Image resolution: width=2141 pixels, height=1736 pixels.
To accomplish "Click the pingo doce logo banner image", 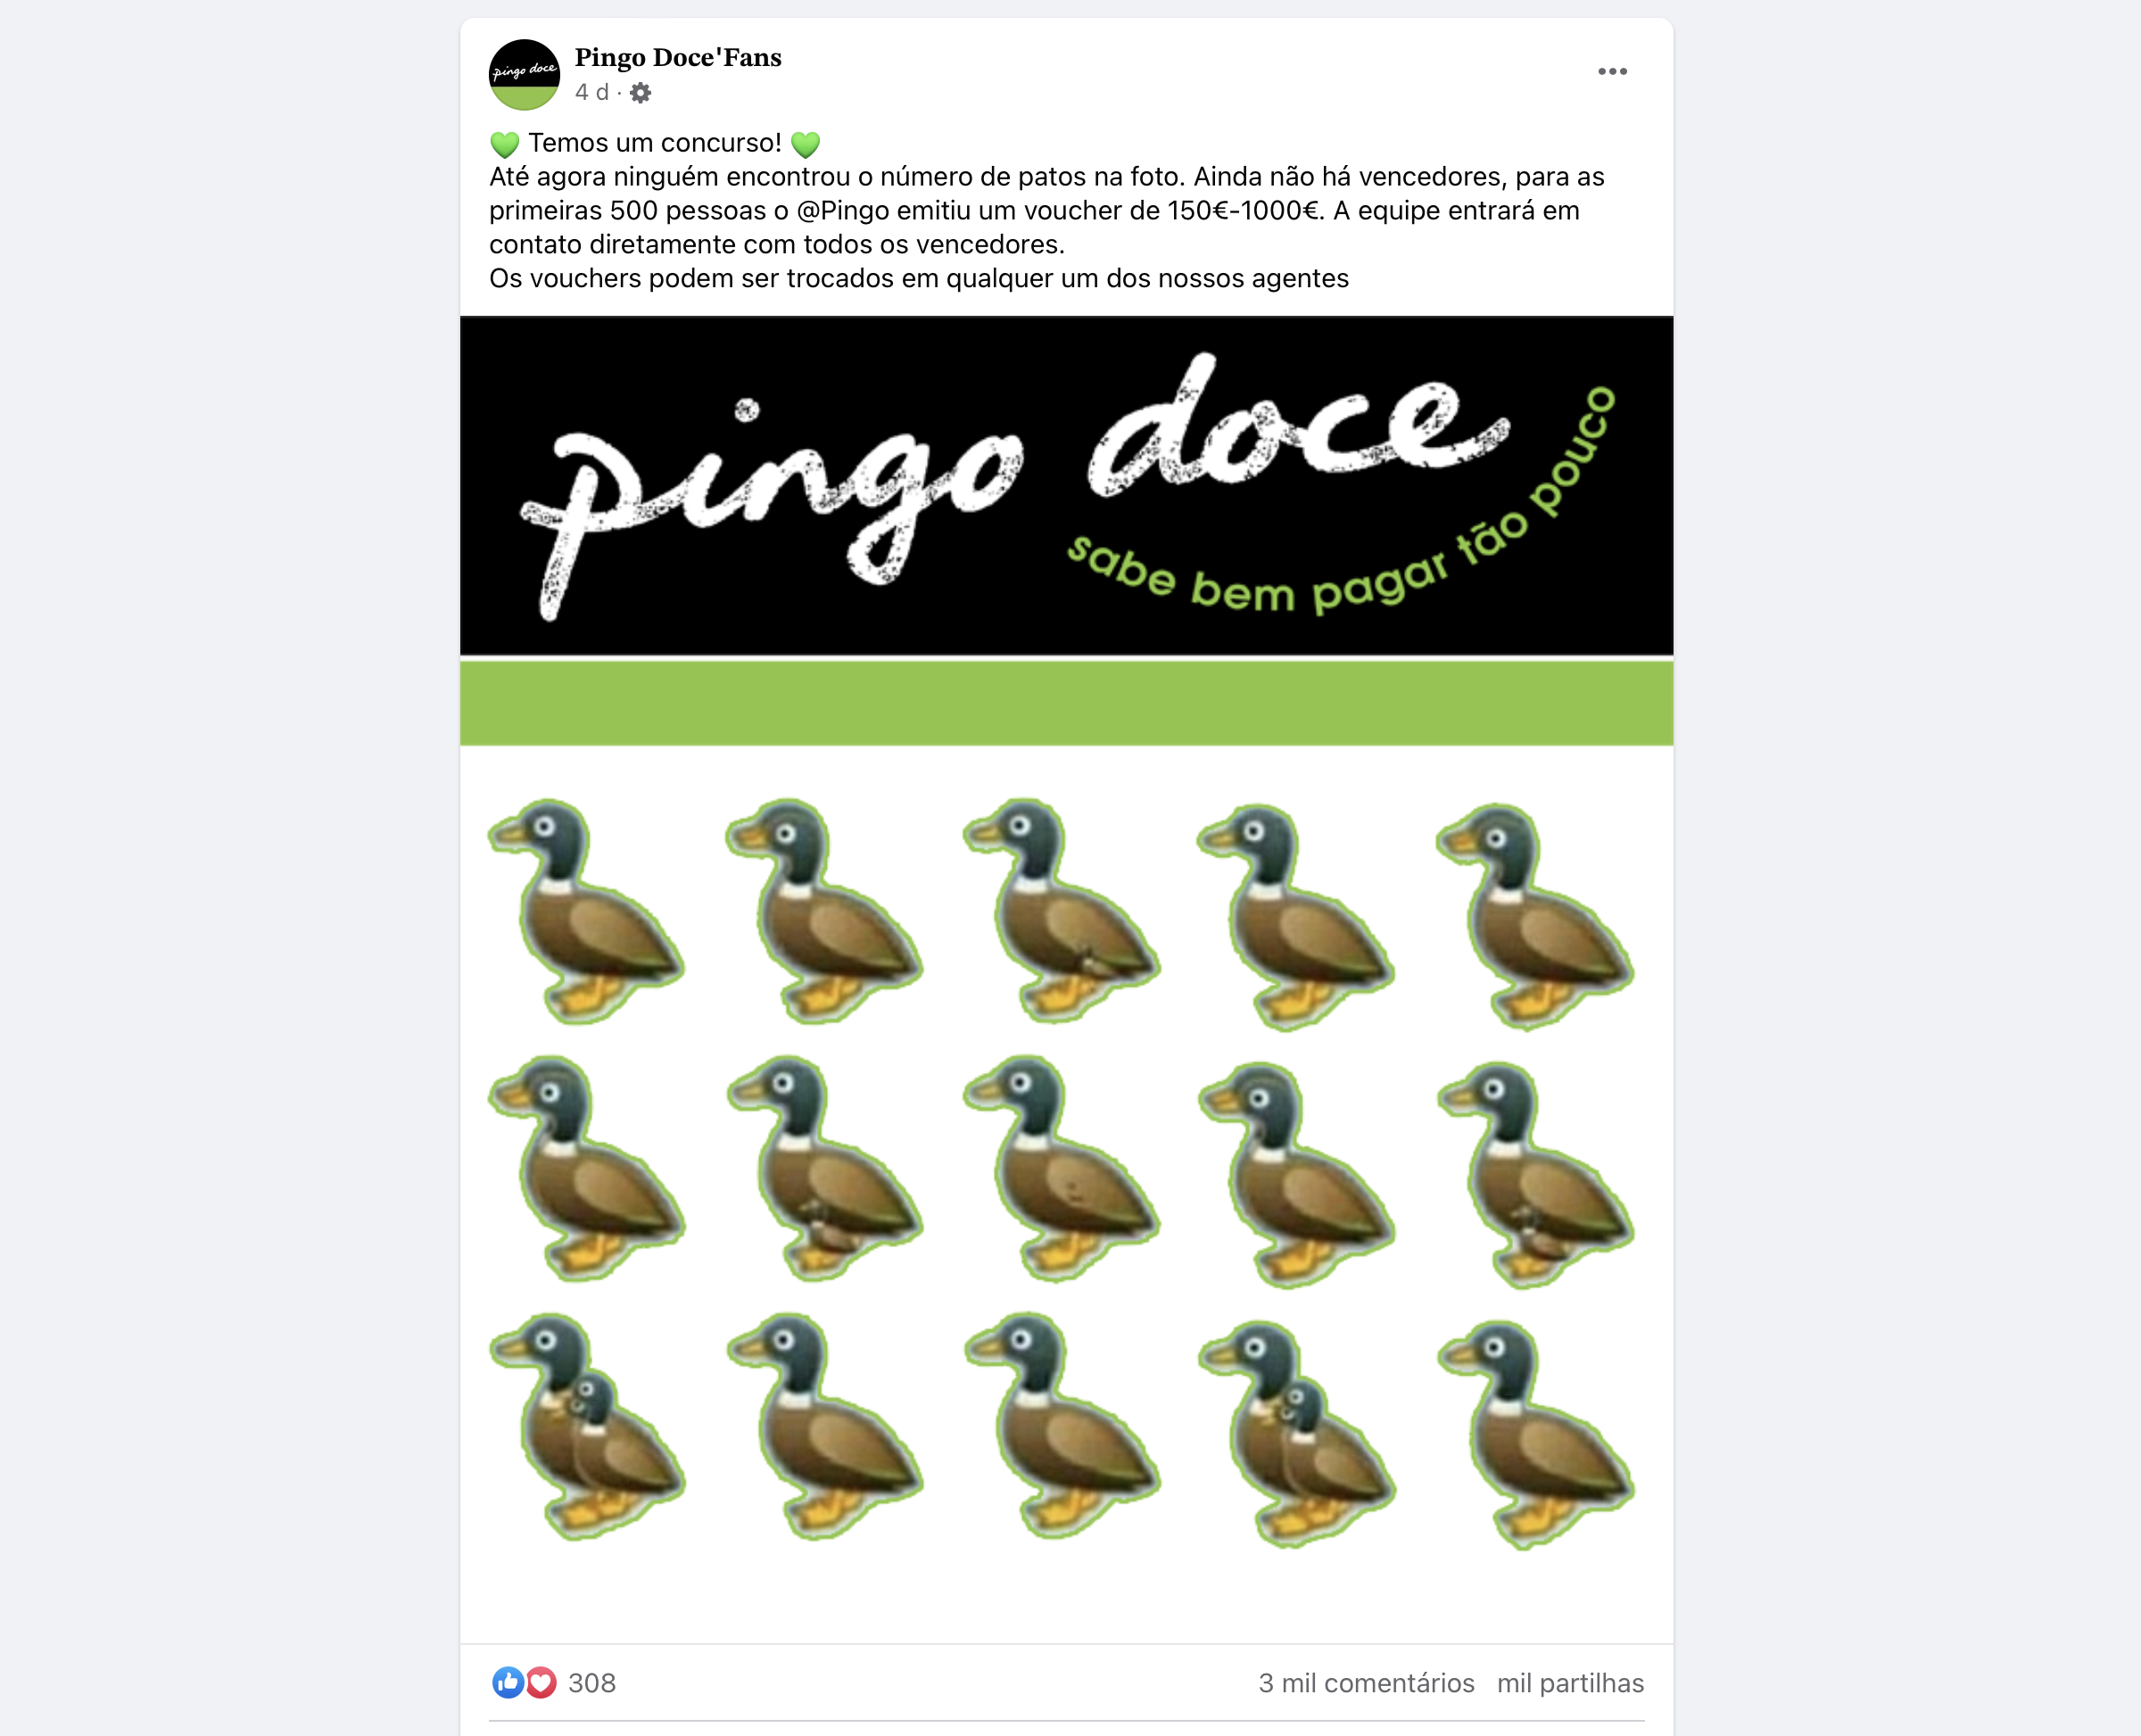I will (x=1066, y=486).
